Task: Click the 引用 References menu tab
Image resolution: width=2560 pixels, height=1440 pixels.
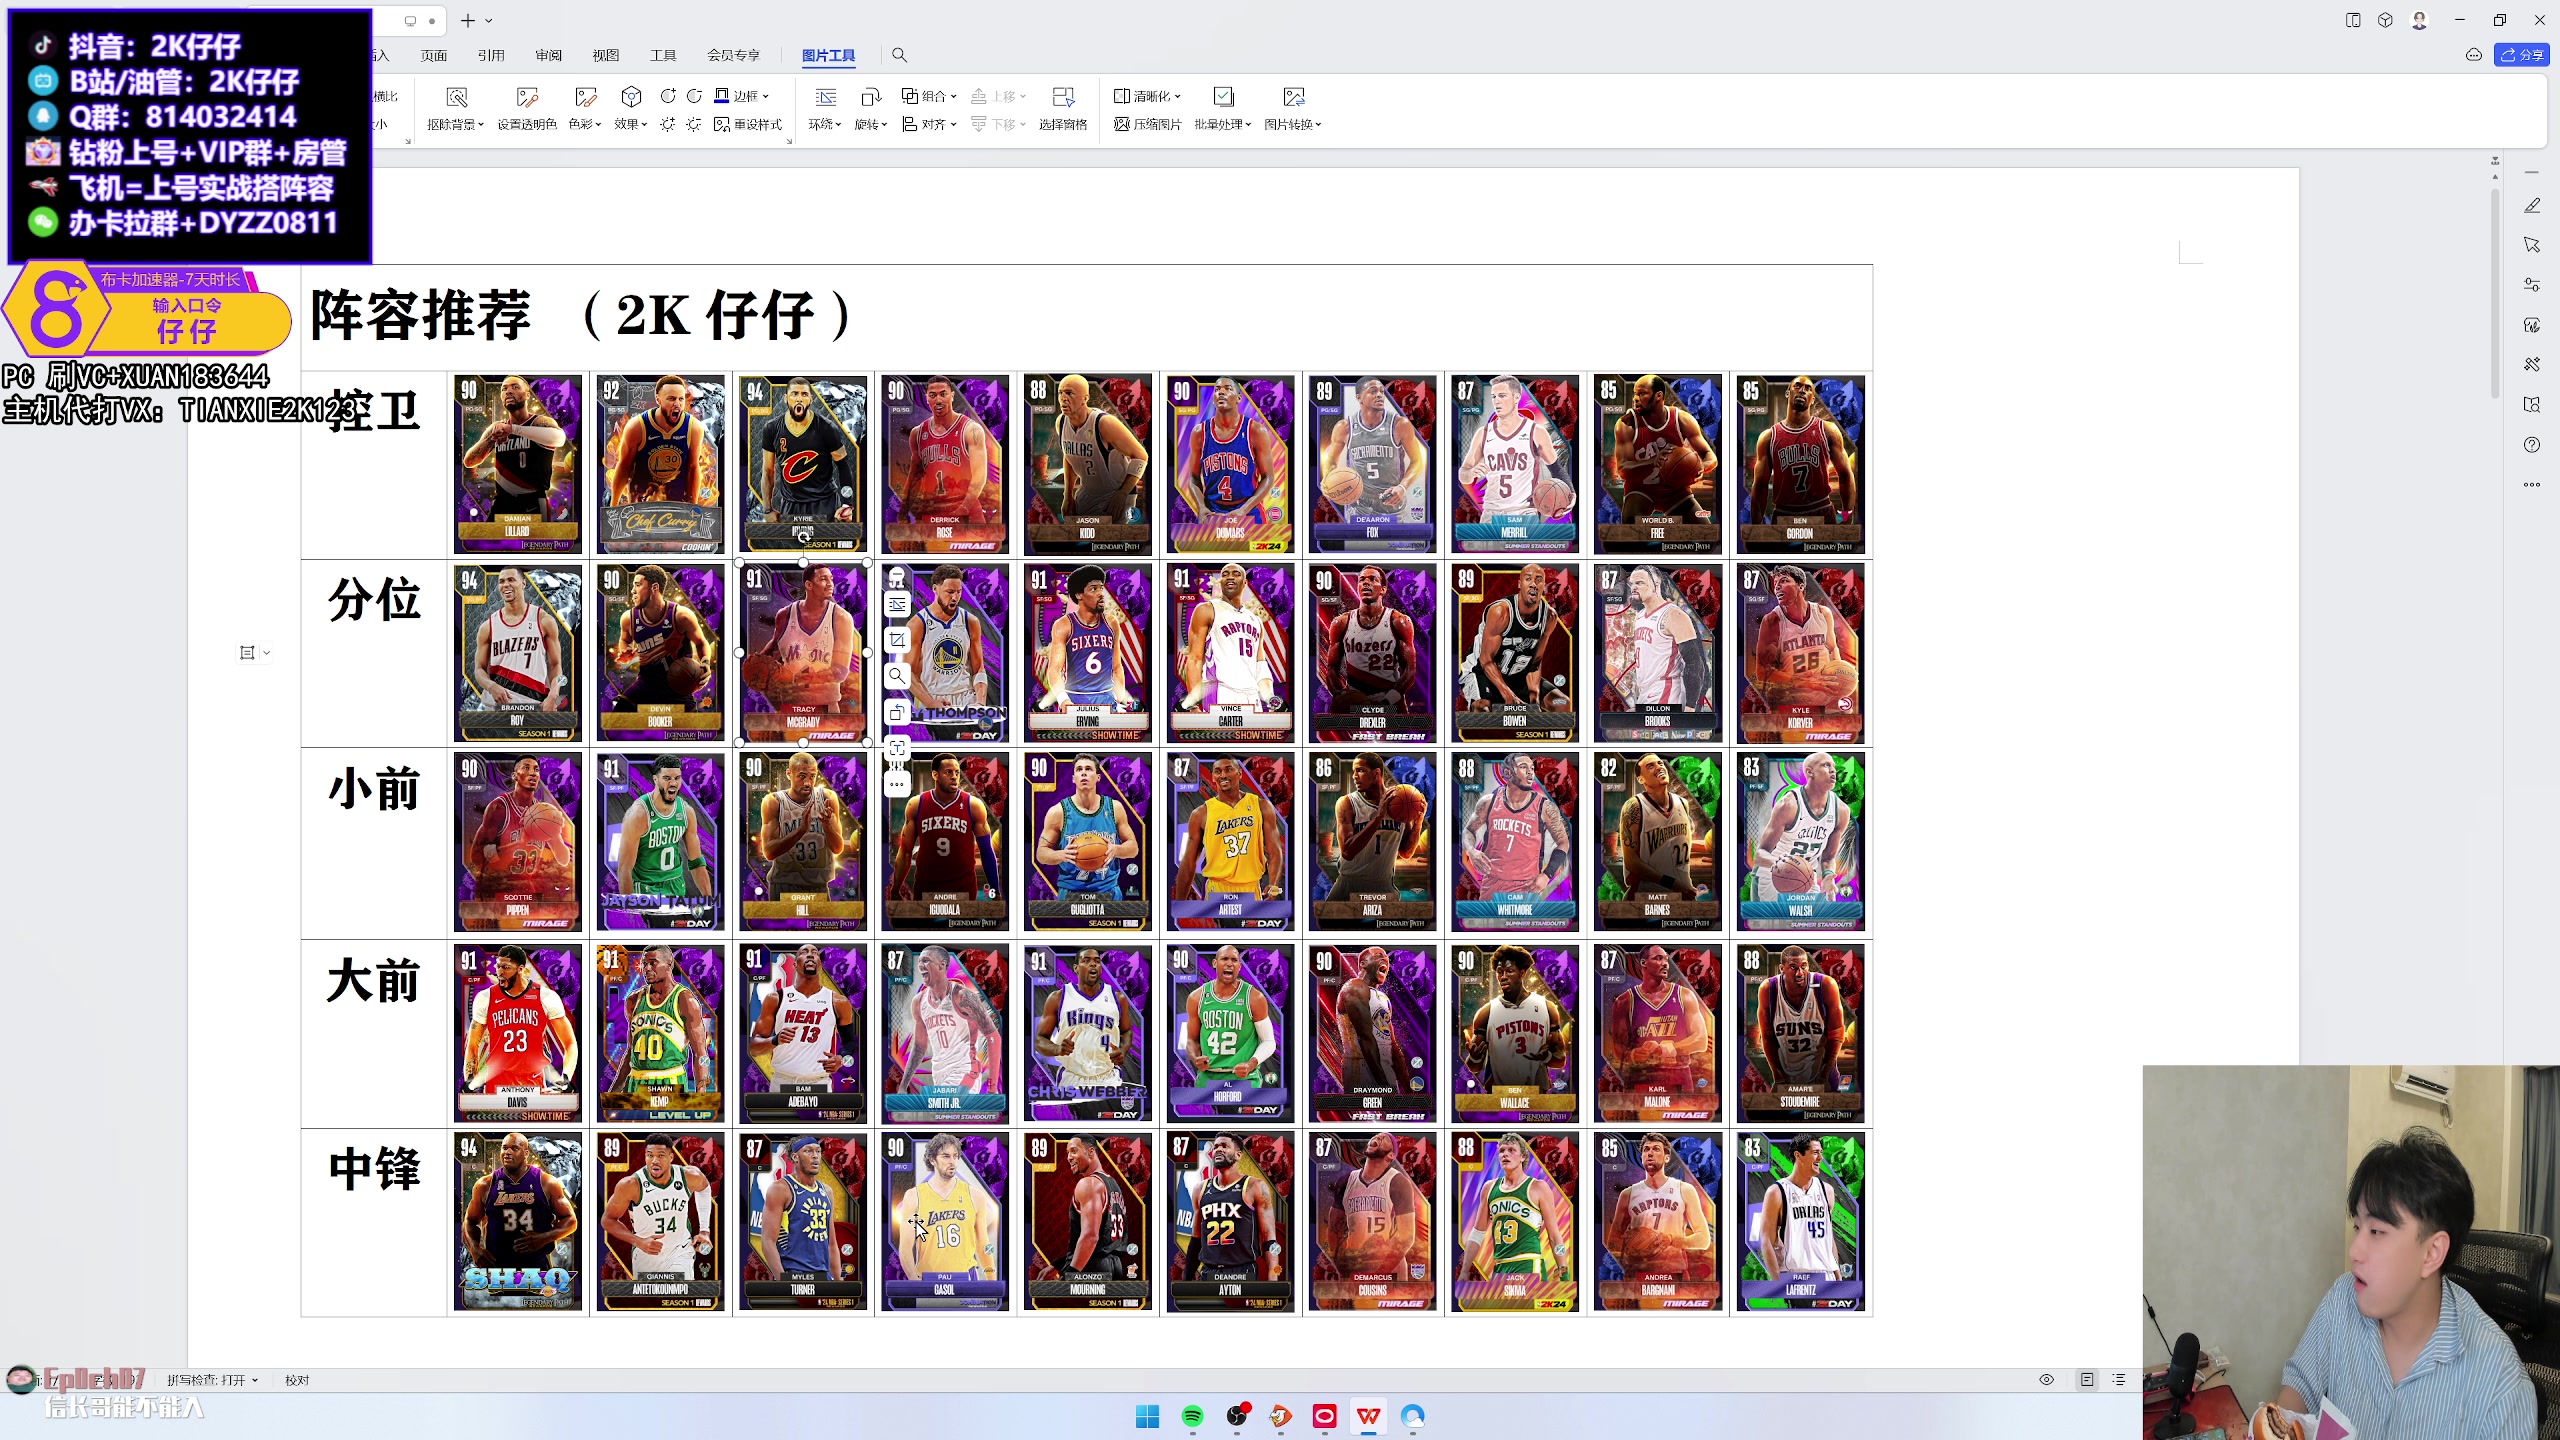Action: click(x=491, y=55)
